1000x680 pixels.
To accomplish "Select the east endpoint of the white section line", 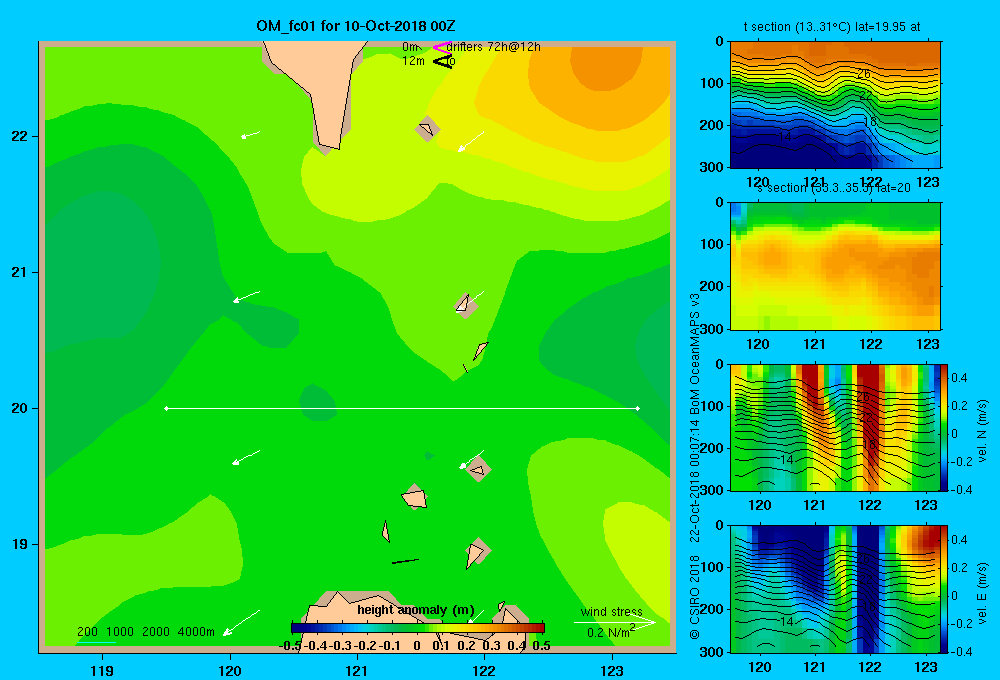I will click(637, 408).
